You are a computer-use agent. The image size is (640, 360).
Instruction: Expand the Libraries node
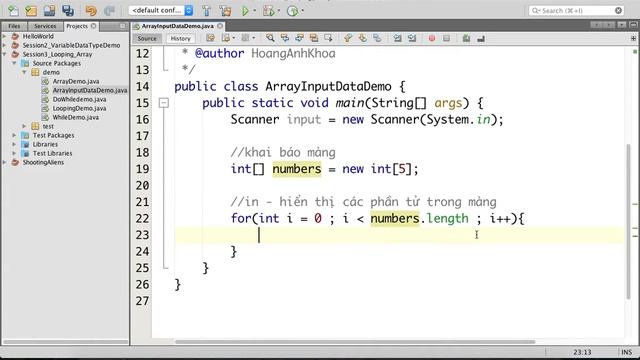(14, 144)
